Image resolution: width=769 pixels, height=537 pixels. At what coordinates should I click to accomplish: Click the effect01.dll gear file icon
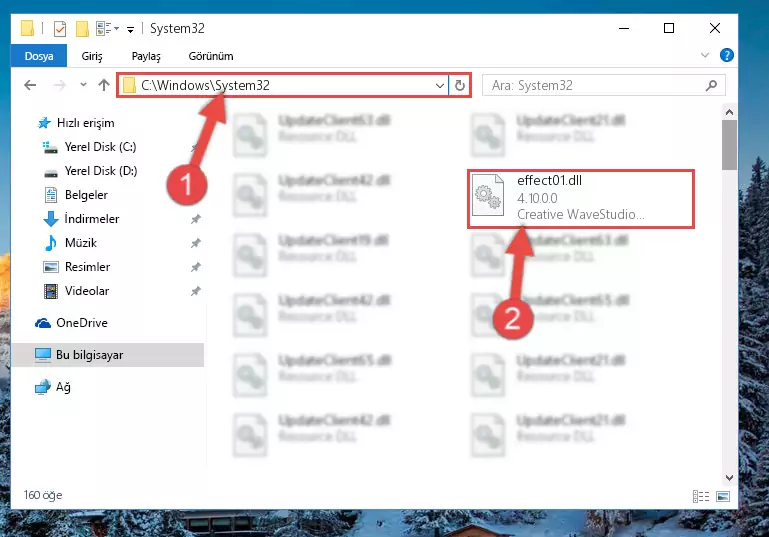(487, 195)
